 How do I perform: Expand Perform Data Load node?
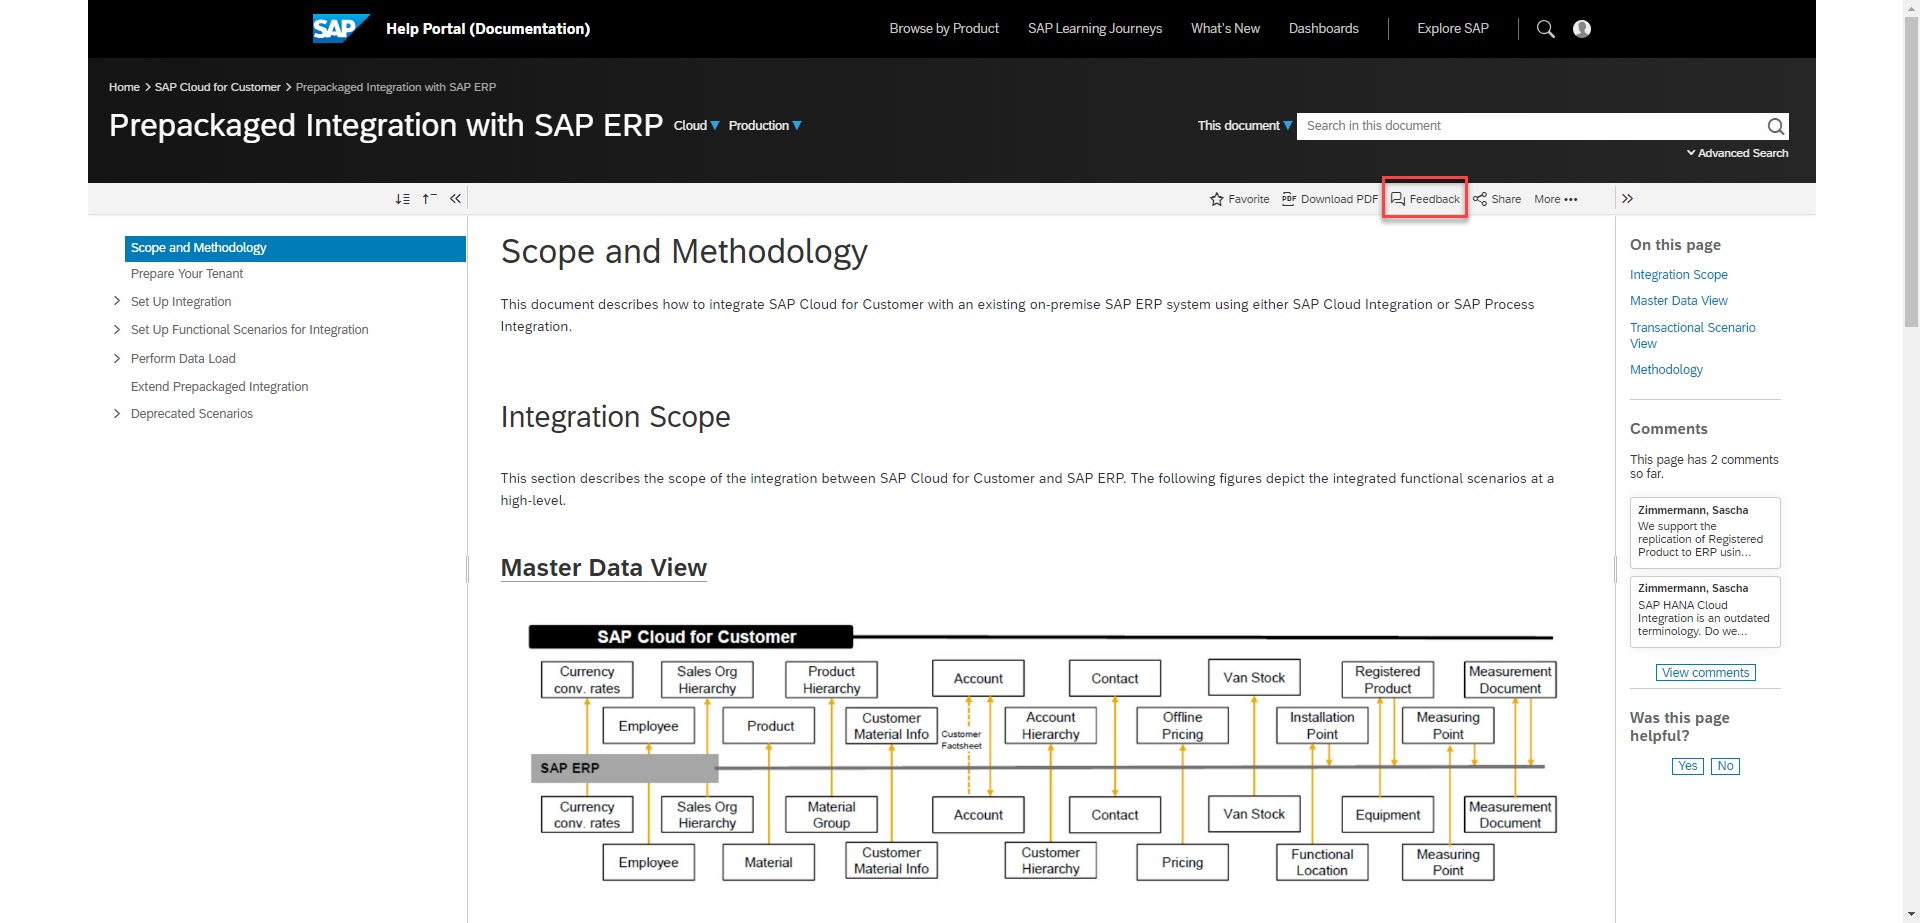(117, 358)
